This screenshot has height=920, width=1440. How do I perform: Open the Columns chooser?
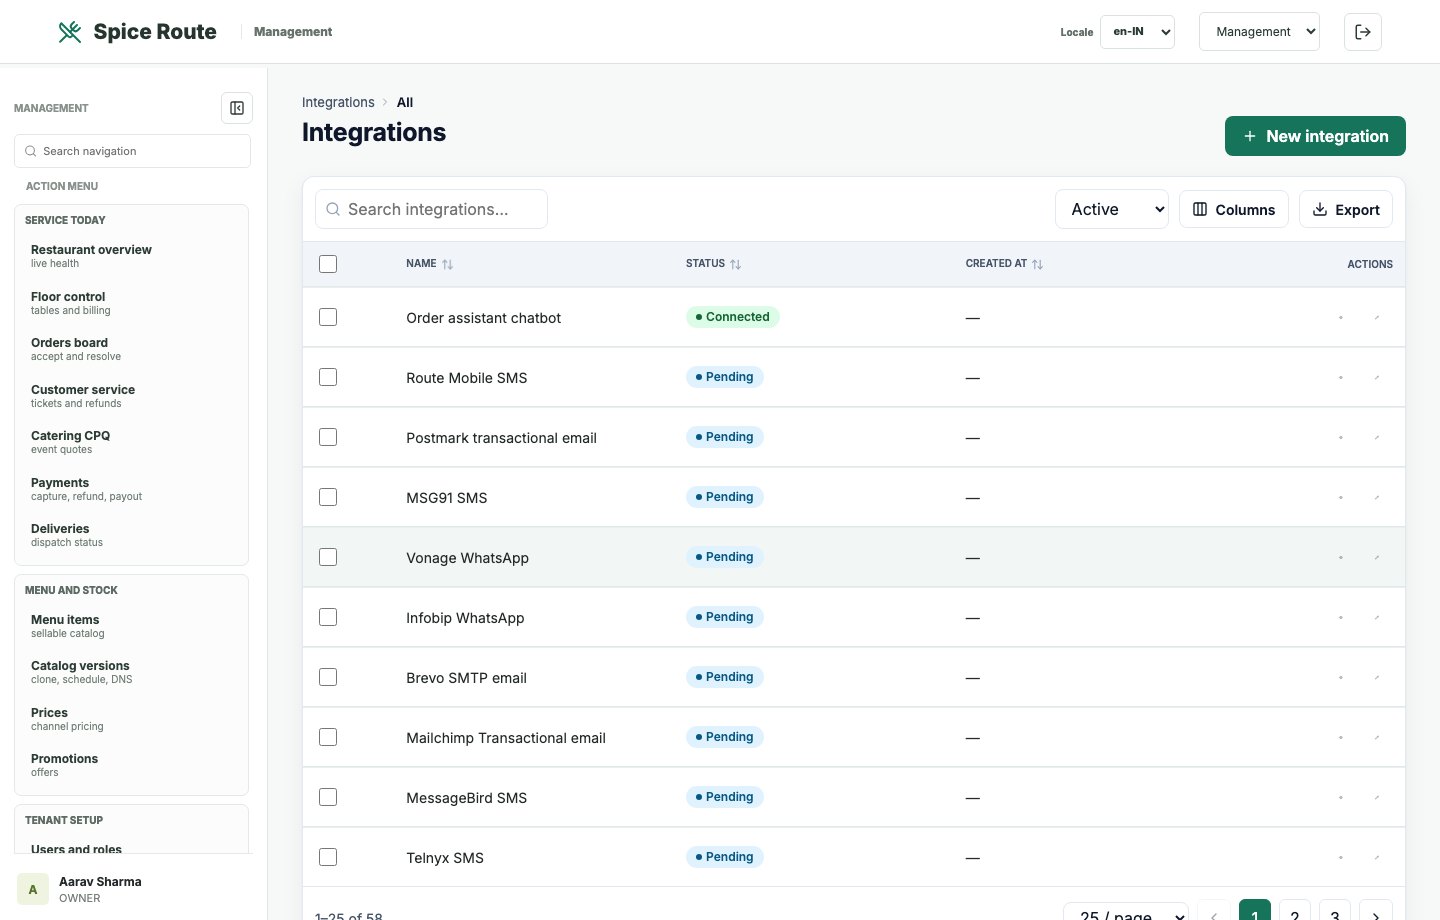coord(1234,209)
